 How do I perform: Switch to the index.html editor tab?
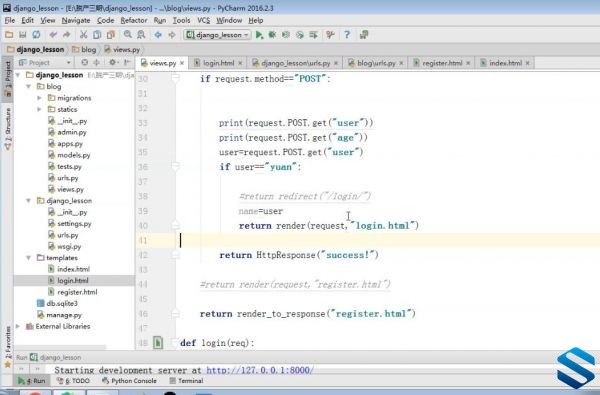coord(505,63)
